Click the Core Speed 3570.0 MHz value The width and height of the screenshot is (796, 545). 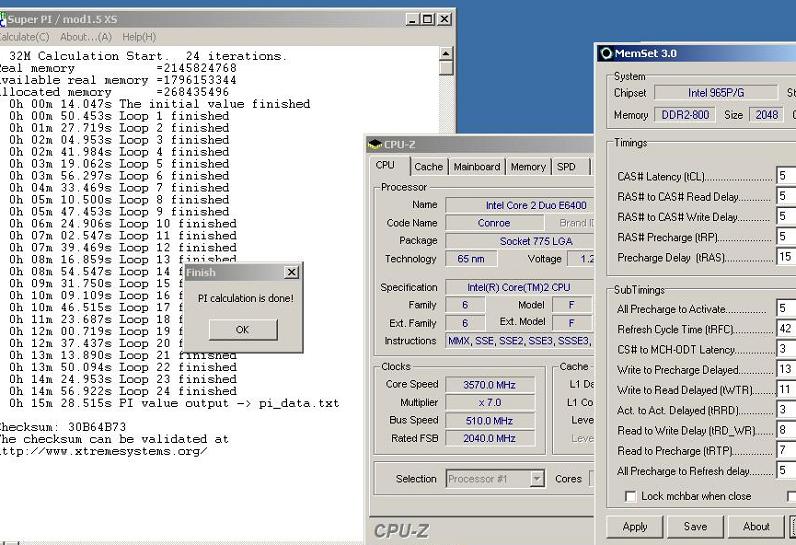pyautogui.click(x=489, y=385)
